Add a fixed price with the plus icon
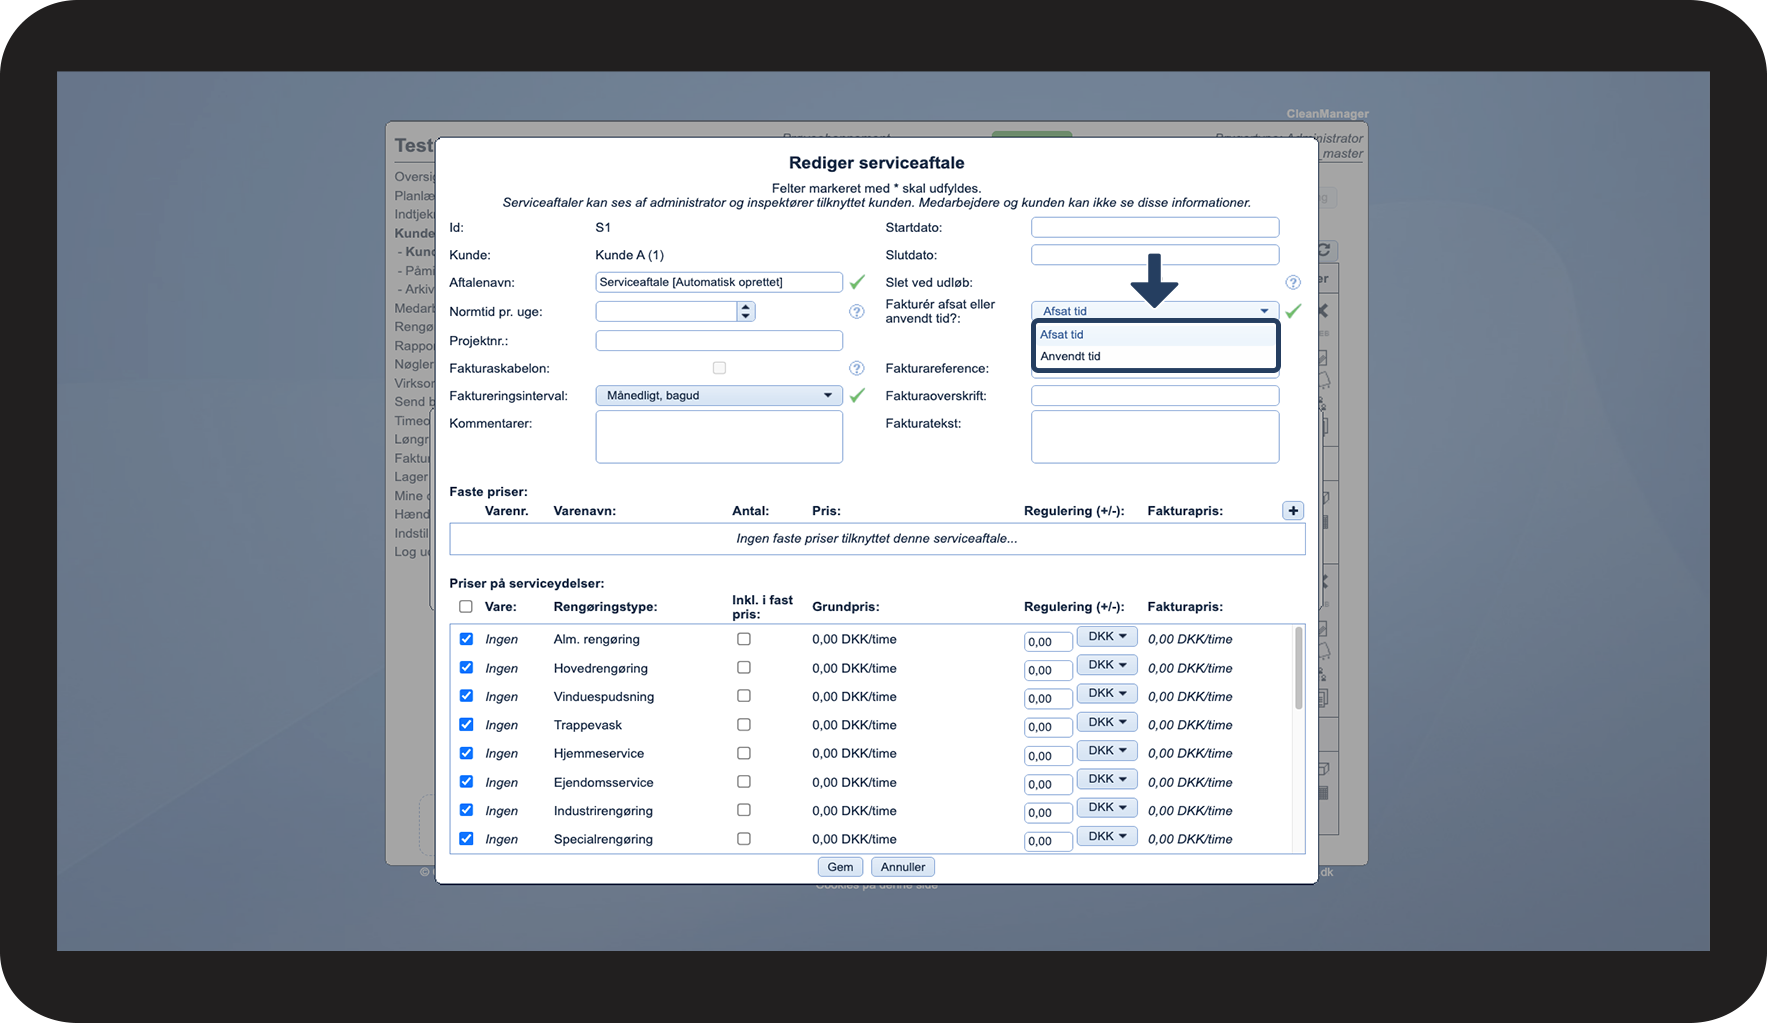Viewport: 1767px width, 1023px height. (x=1293, y=511)
